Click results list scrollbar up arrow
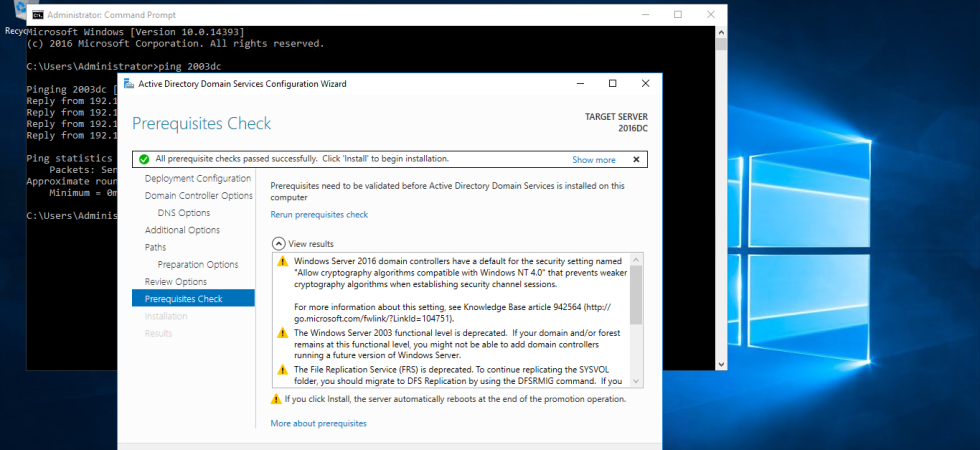The height and width of the screenshot is (450, 980). pos(636,259)
